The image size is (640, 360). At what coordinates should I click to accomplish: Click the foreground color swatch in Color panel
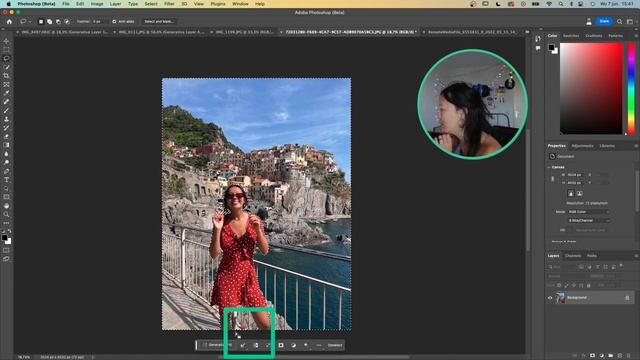[551, 47]
